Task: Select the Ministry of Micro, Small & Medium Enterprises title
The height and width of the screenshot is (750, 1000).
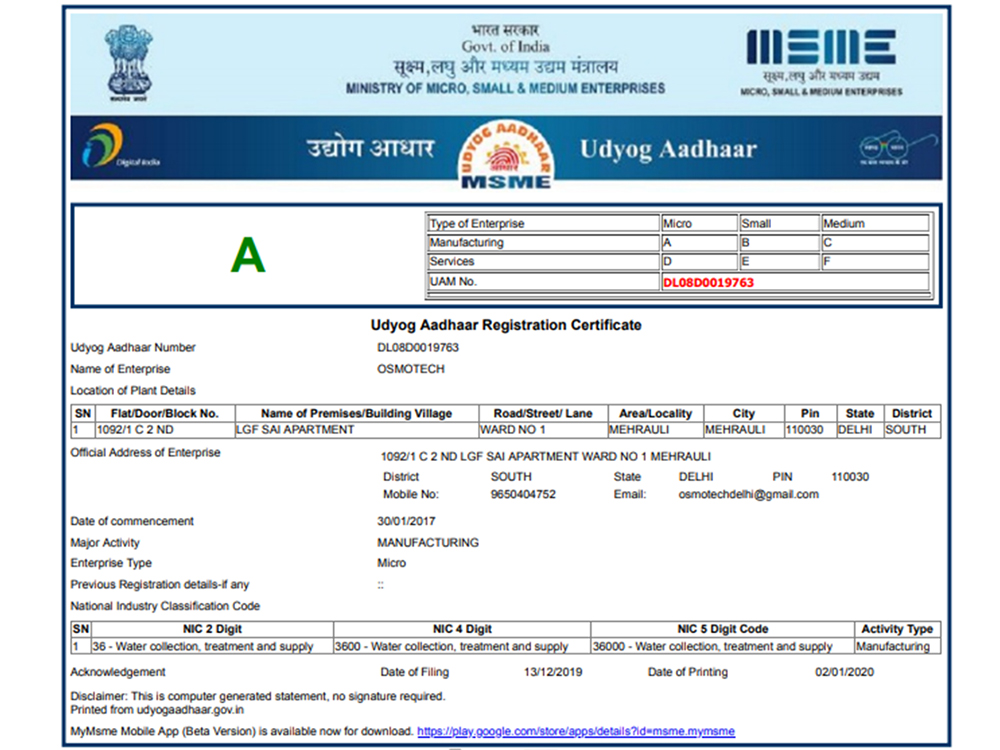Action: point(505,89)
